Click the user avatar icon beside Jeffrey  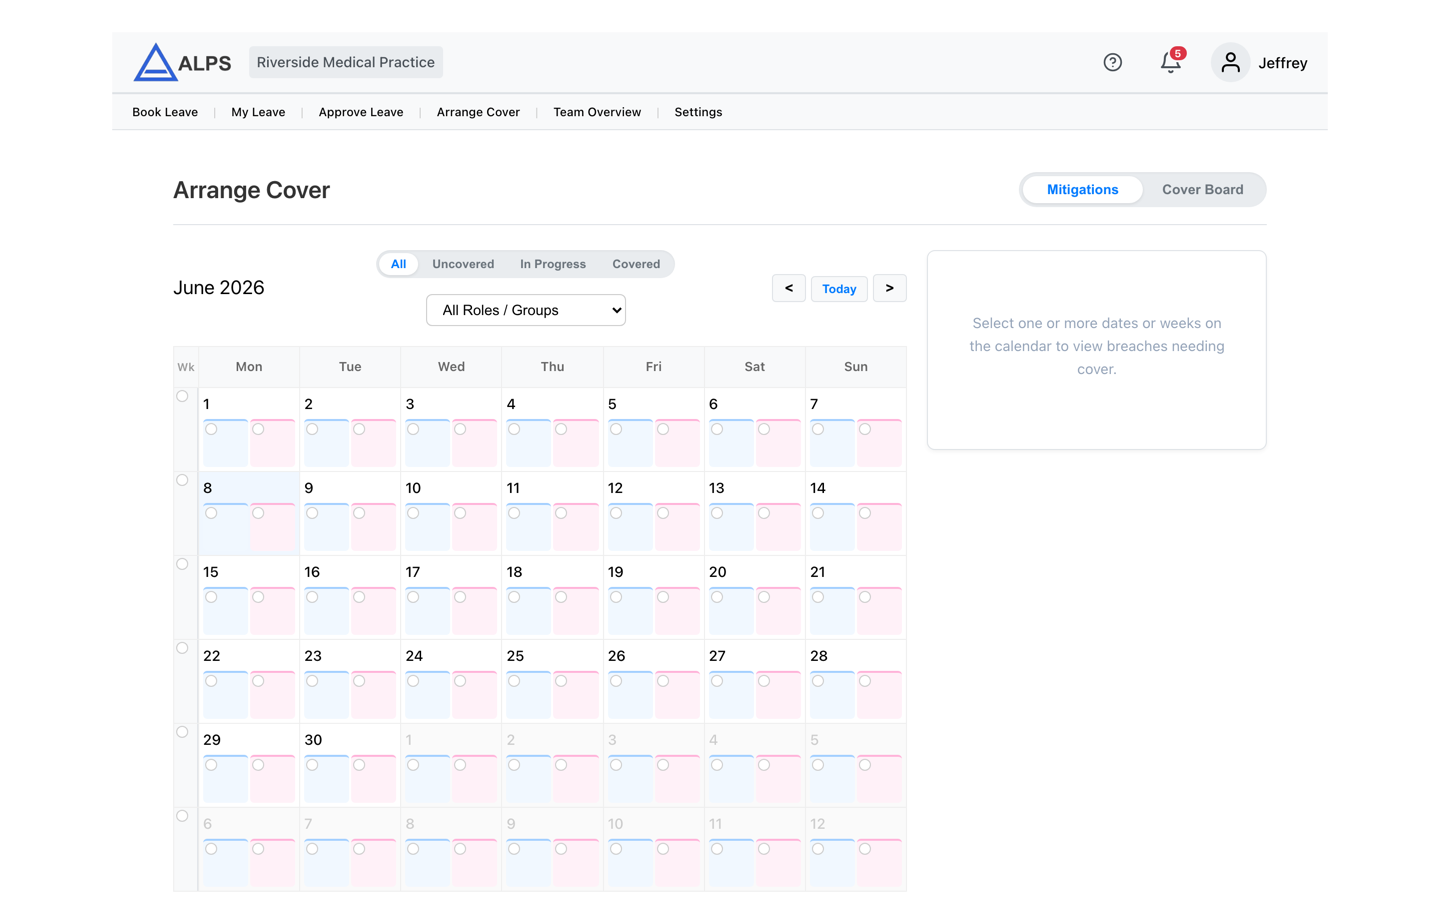[x=1230, y=62]
